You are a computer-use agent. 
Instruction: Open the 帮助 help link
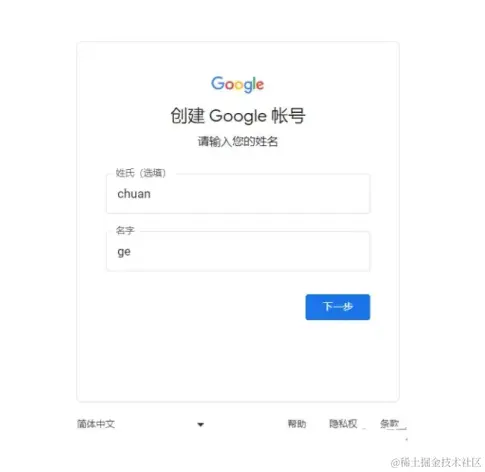pos(297,424)
